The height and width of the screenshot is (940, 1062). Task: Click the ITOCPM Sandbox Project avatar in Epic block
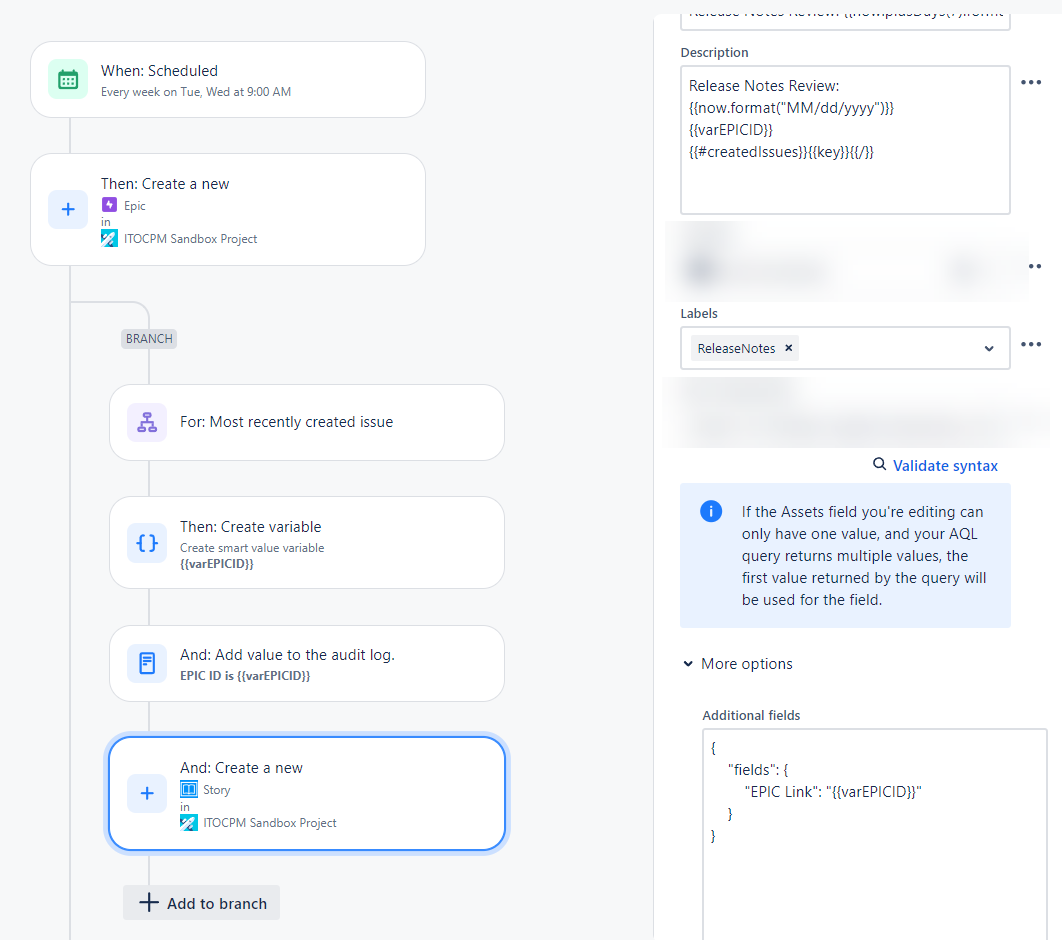[109, 239]
